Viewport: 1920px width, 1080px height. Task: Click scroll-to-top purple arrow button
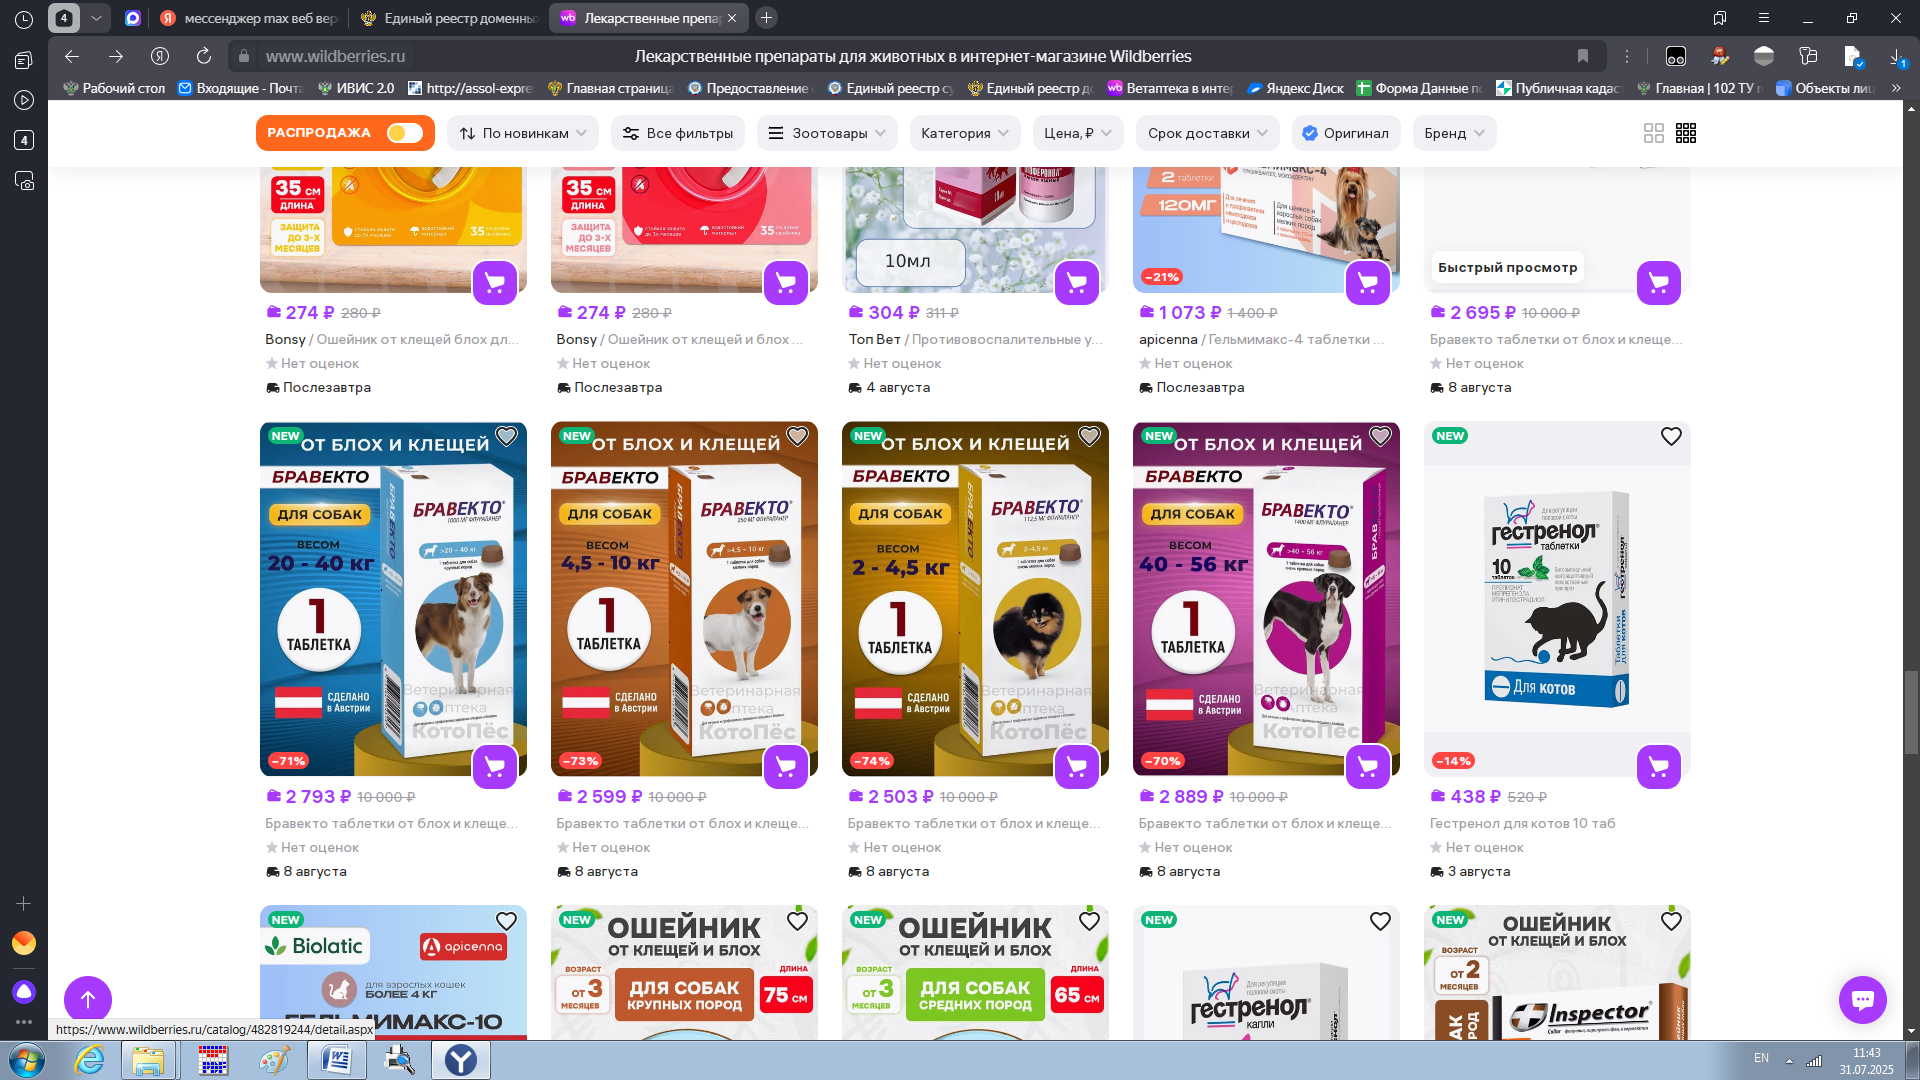click(88, 1000)
